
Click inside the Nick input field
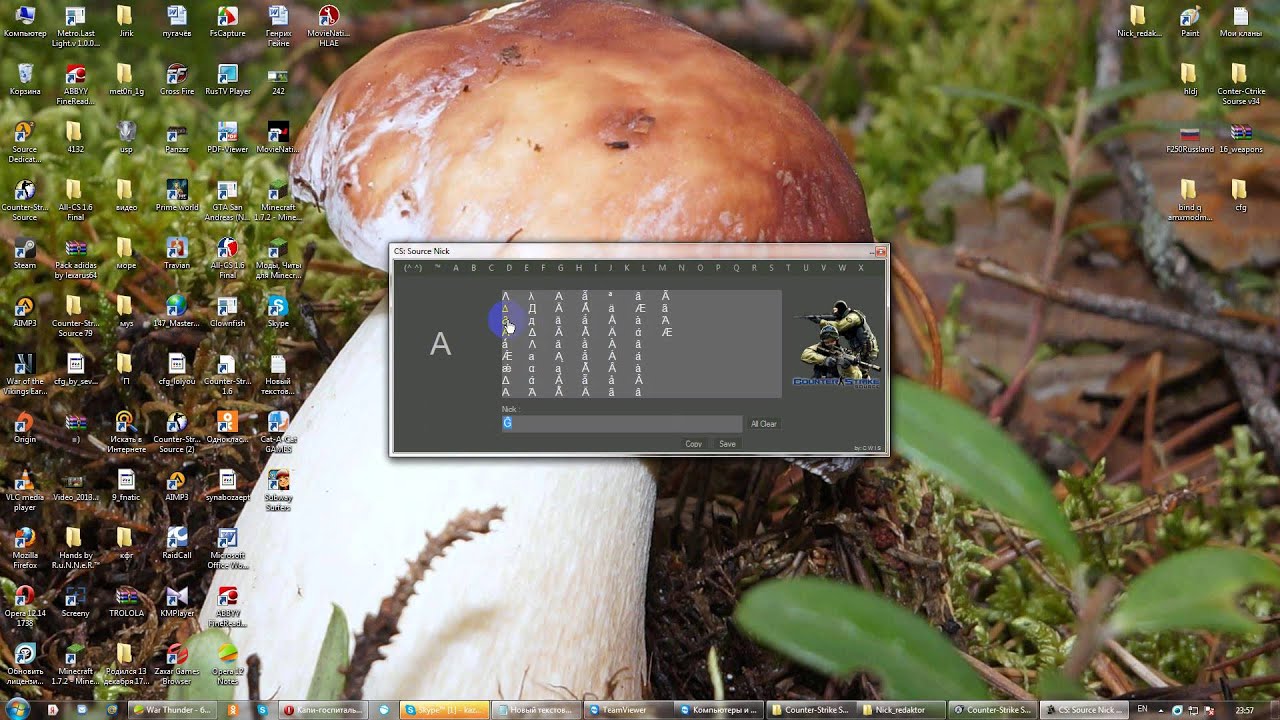(x=622, y=423)
